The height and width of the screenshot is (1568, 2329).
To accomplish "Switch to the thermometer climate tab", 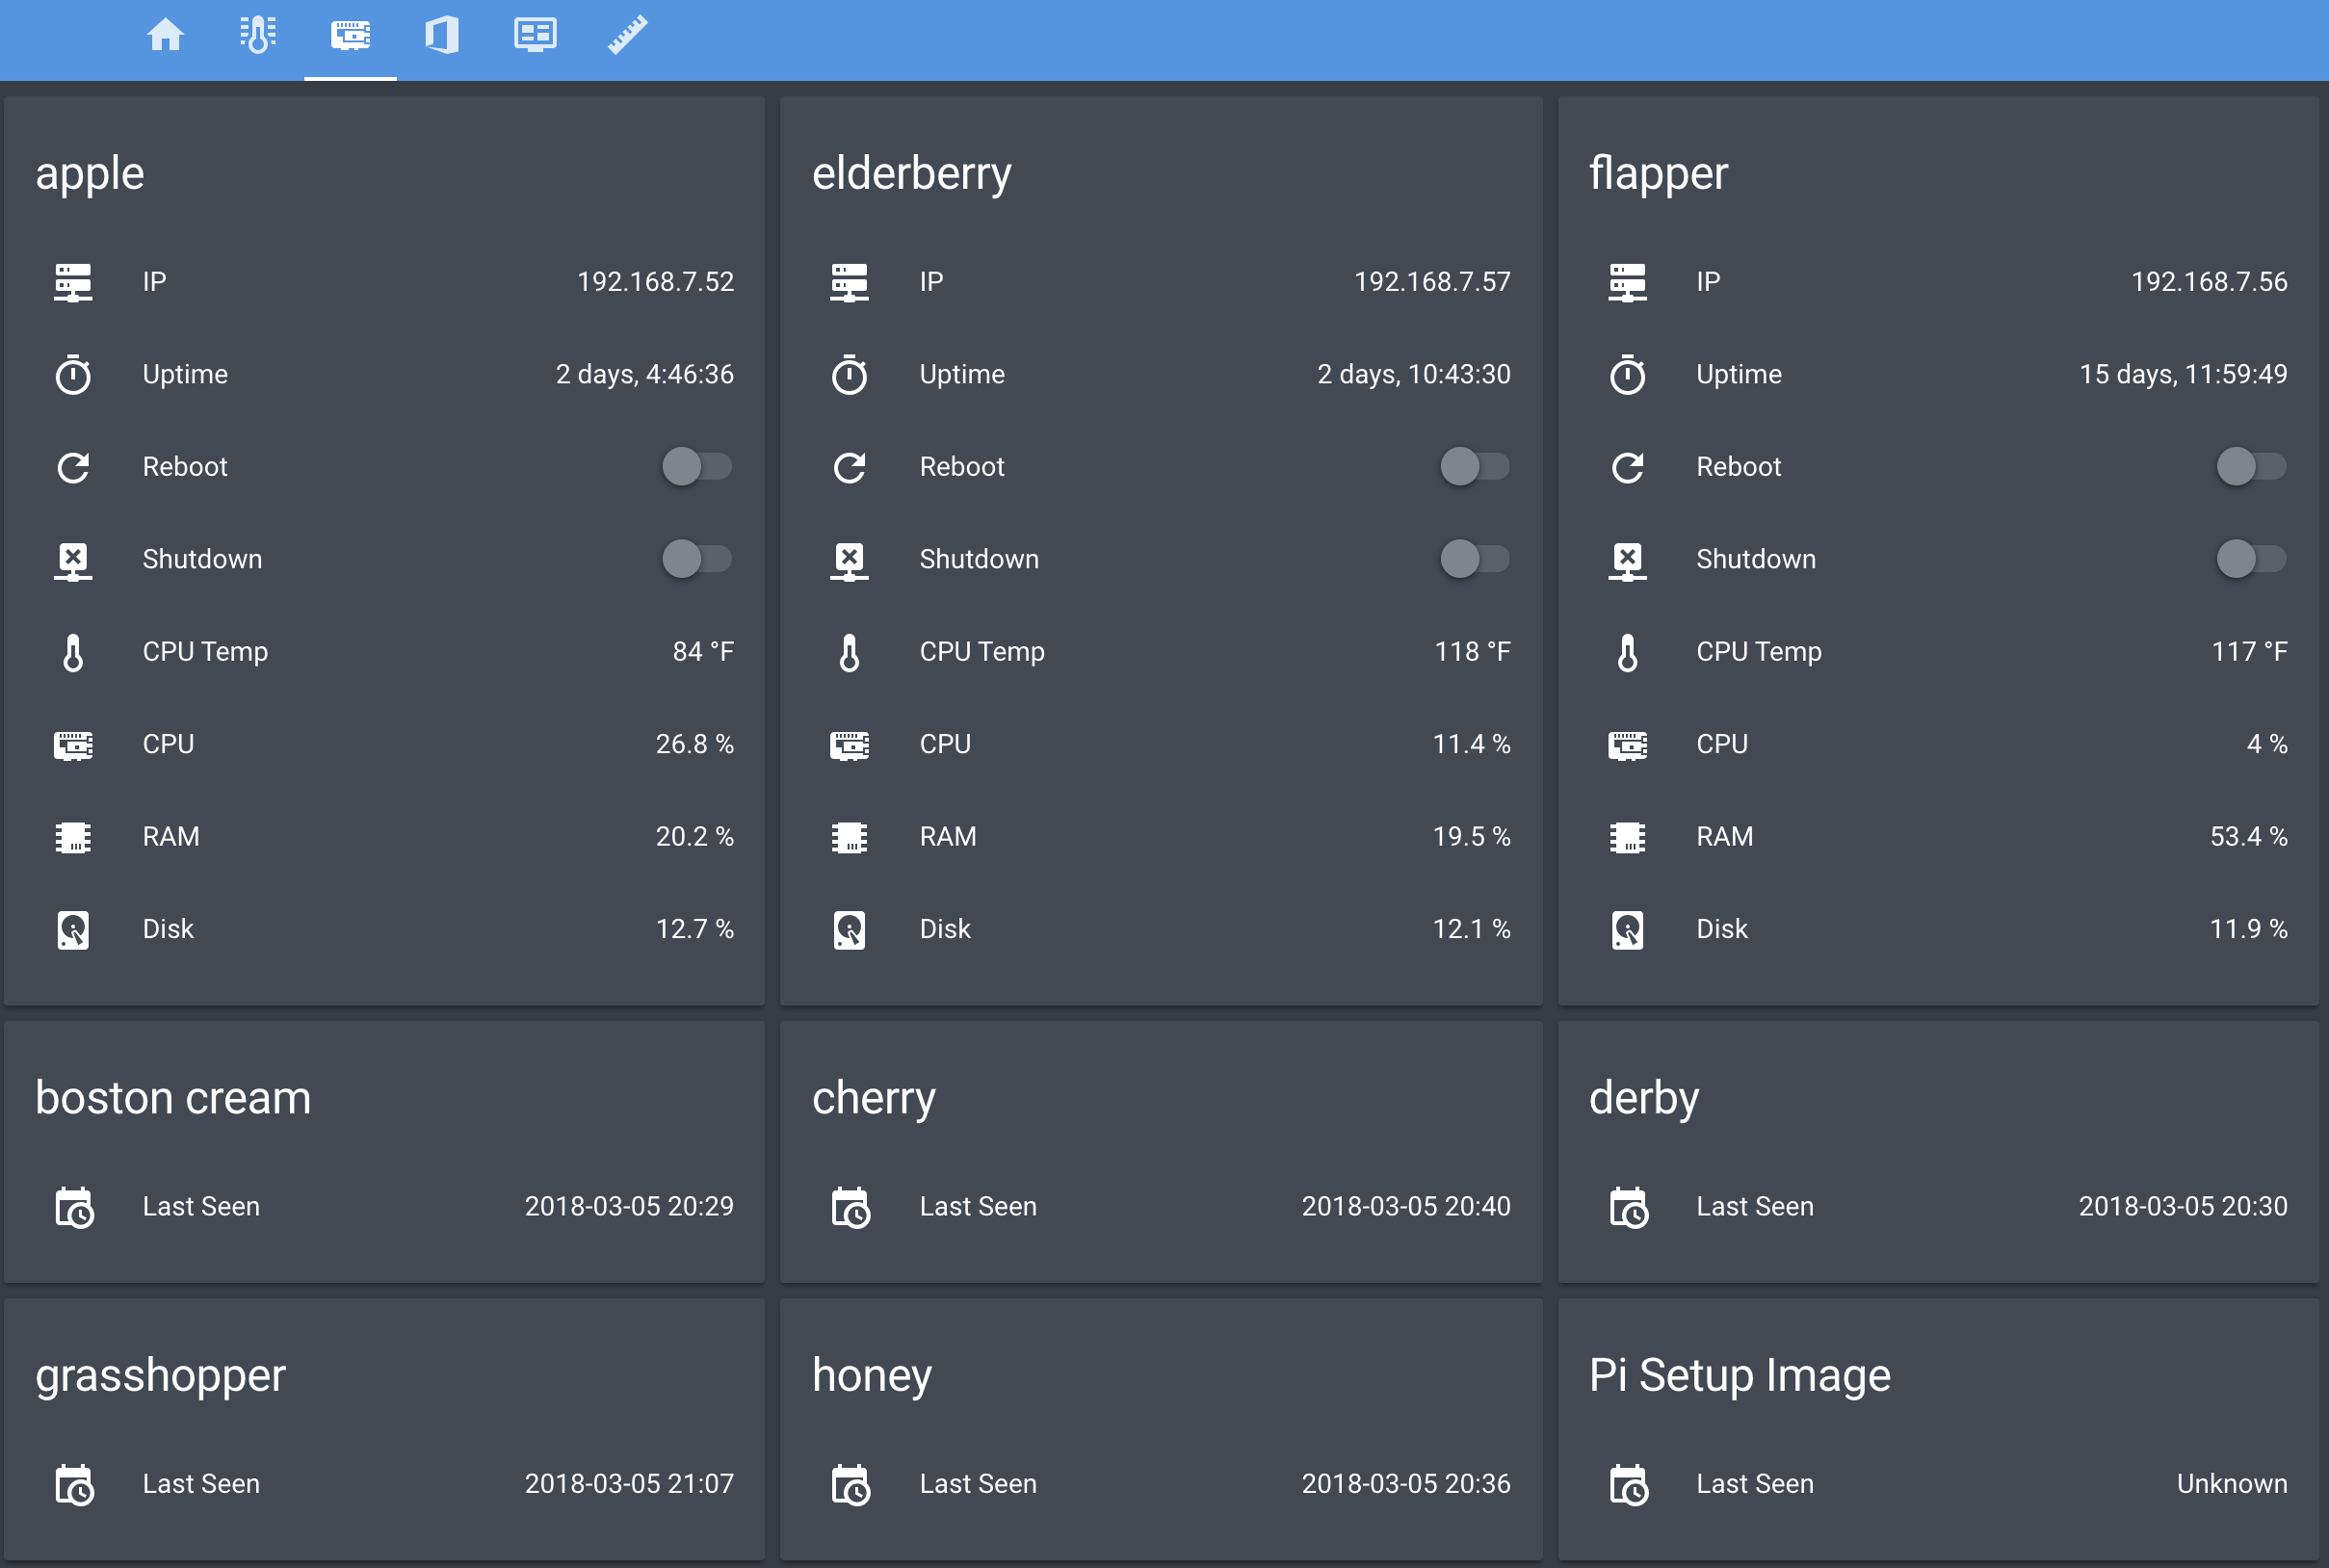I will pos(258,35).
